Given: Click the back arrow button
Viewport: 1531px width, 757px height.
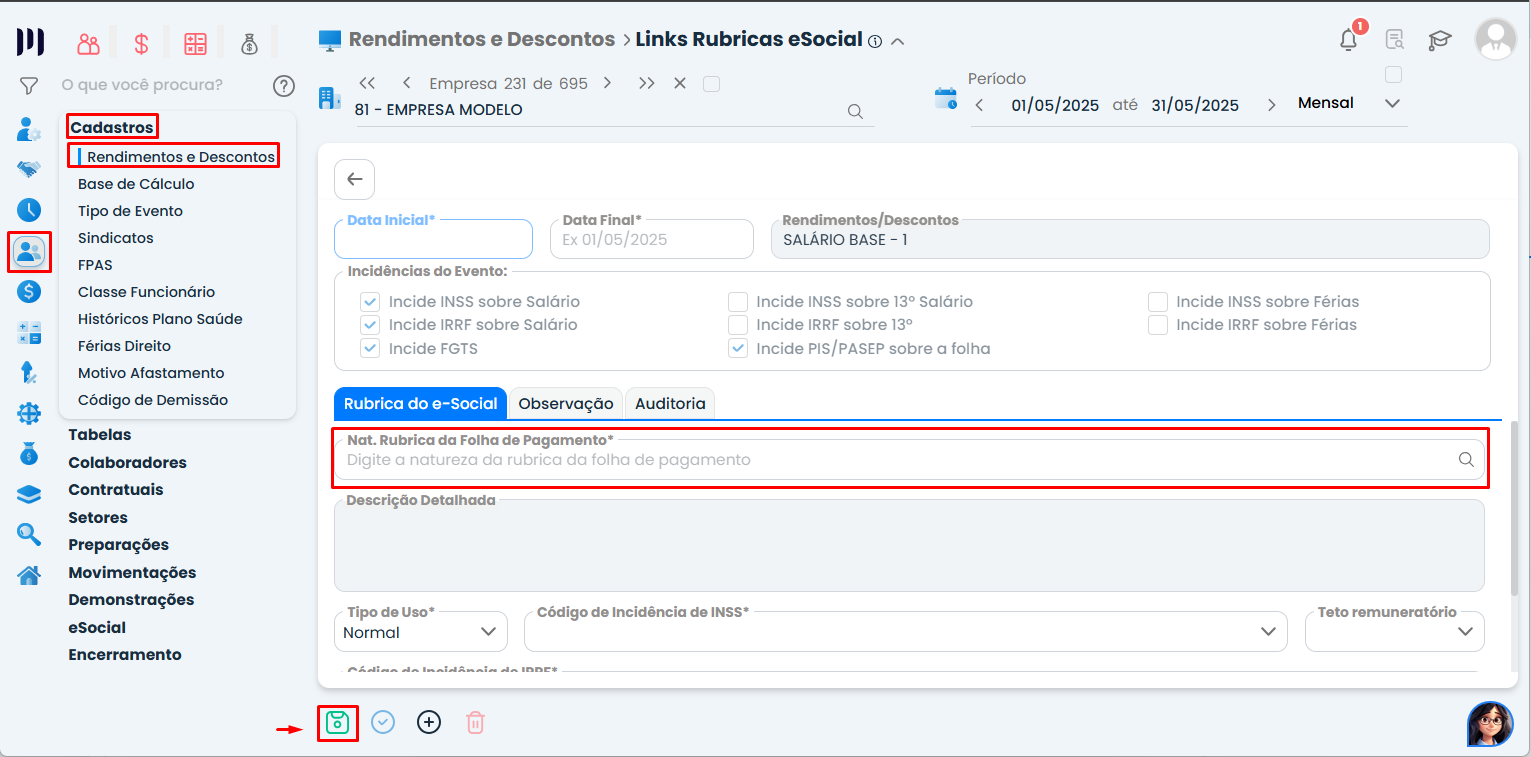Looking at the screenshot, I should [x=354, y=180].
